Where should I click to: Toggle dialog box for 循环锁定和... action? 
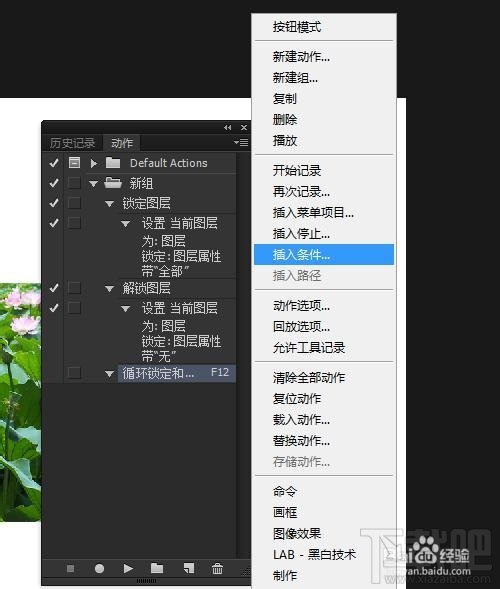tap(74, 373)
